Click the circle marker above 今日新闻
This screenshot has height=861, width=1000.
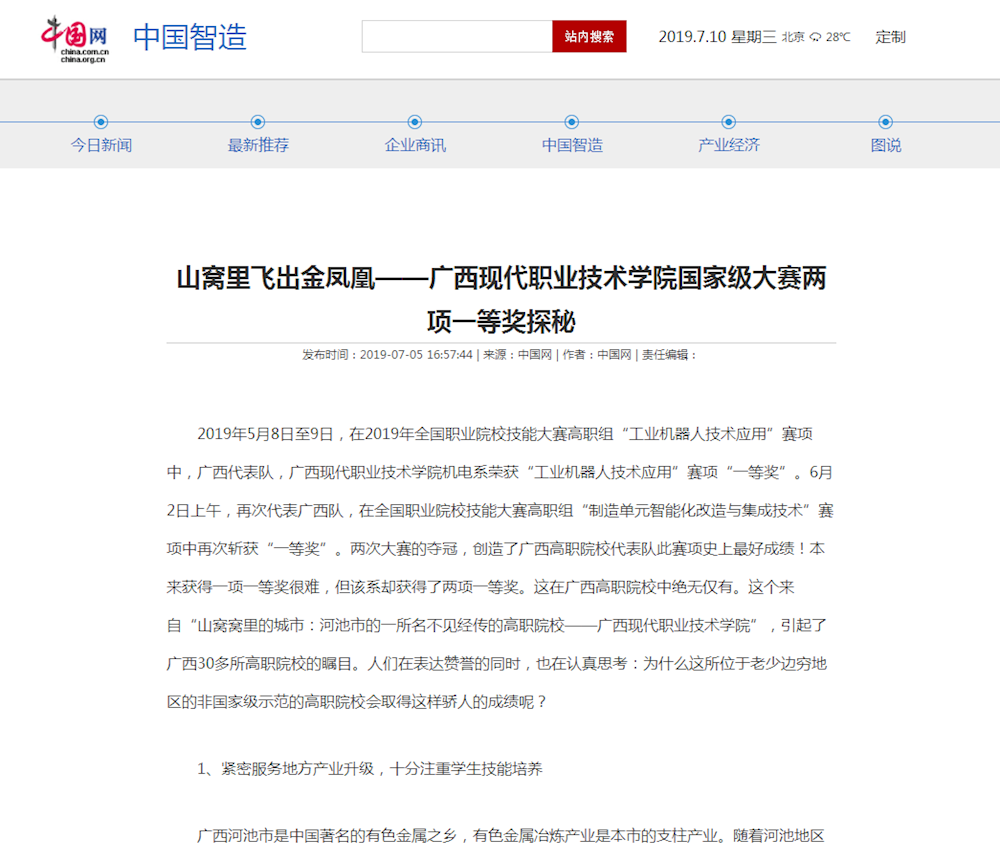click(101, 122)
